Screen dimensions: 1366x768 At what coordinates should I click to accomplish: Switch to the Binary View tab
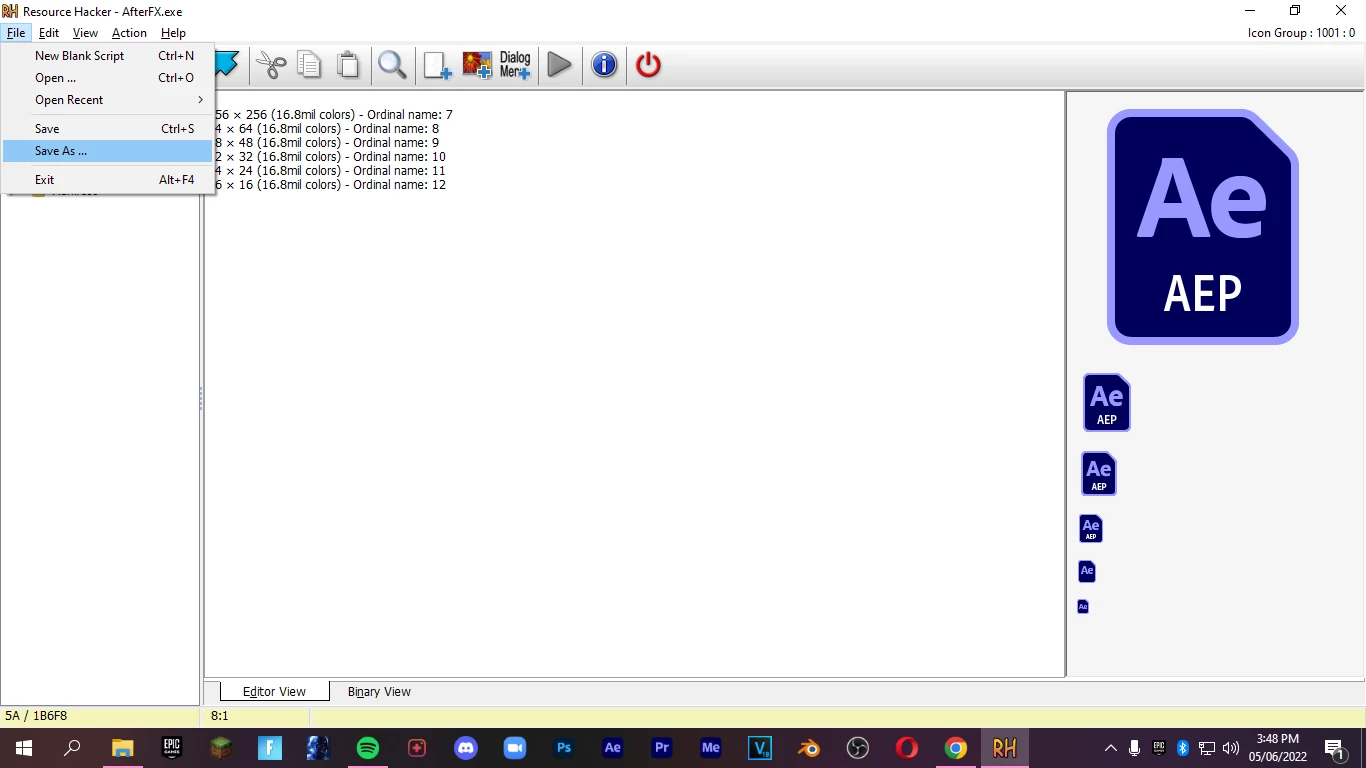(x=379, y=691)
